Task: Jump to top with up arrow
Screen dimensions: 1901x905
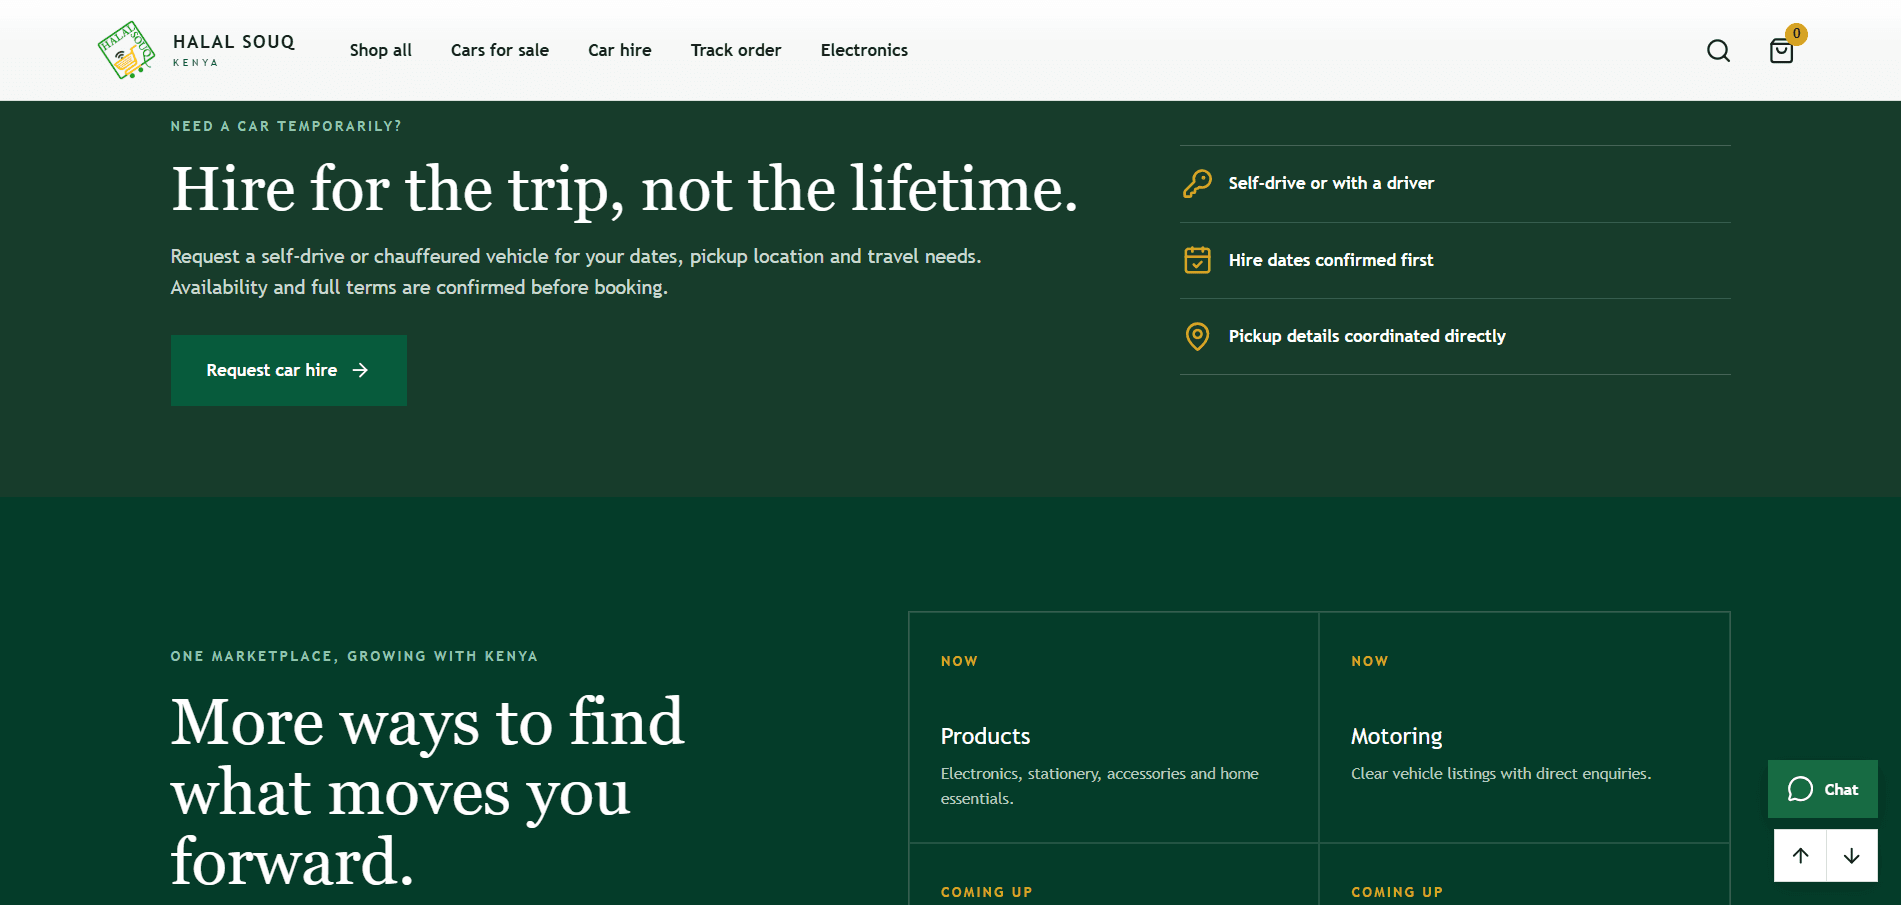Action: [x=1800, y=856]
